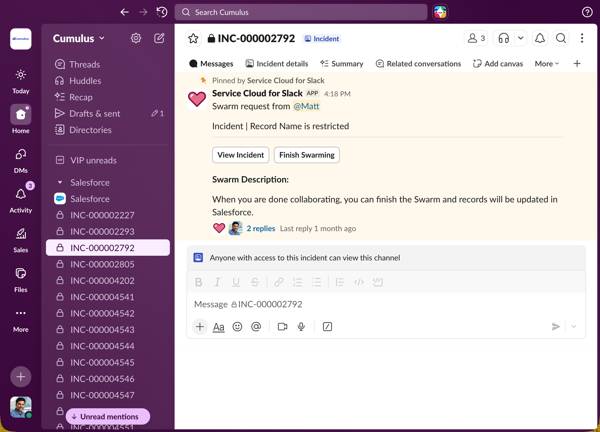The width and height of the screenshot is (600, 432).
Task: Toggle the heart reaction on the message
Action: coord(219,228)
